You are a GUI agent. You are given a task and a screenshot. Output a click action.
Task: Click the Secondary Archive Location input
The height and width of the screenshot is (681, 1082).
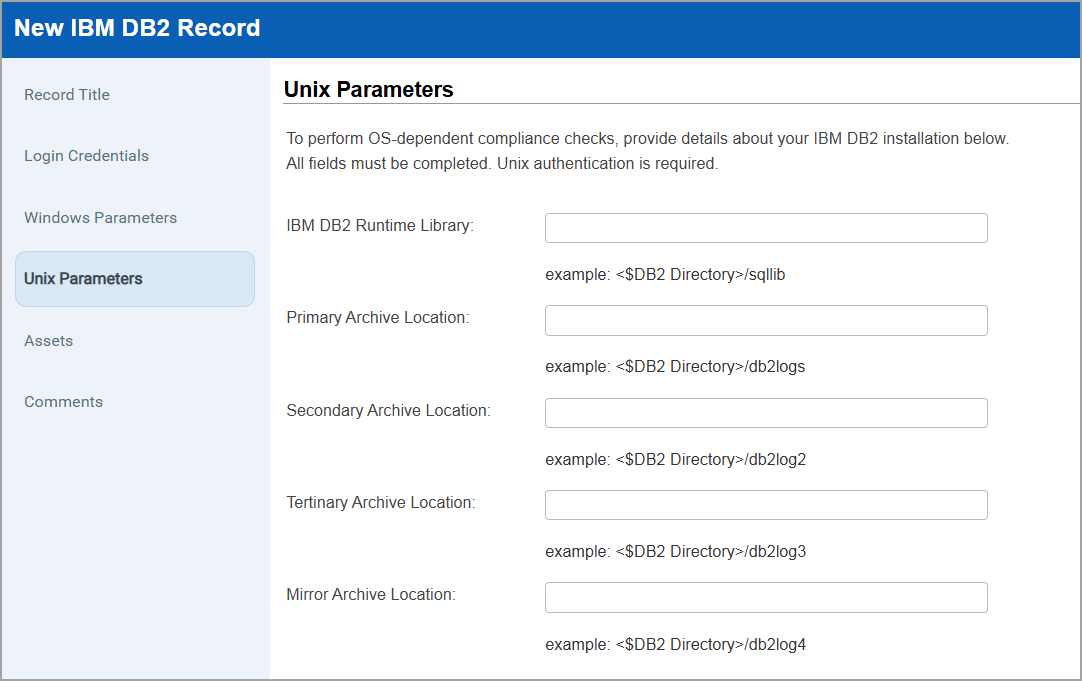[766, 413]
